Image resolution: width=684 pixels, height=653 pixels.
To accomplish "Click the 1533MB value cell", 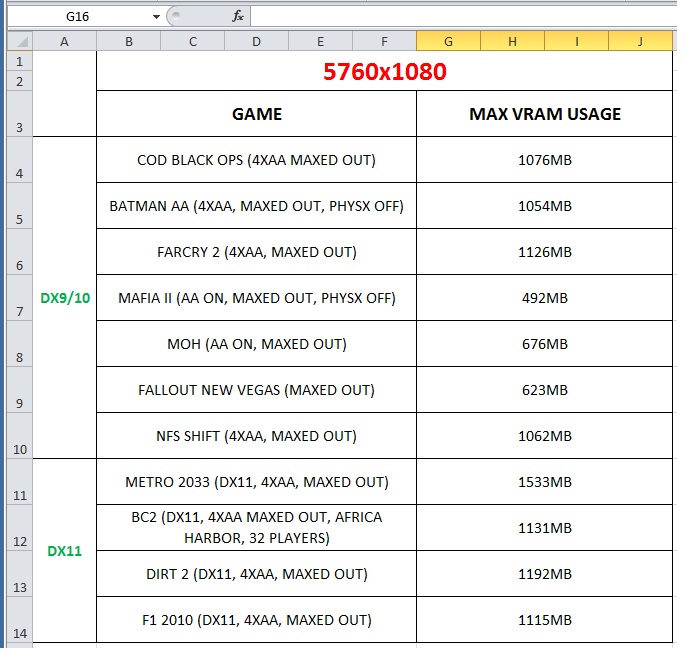I will (x=544, y=482).
